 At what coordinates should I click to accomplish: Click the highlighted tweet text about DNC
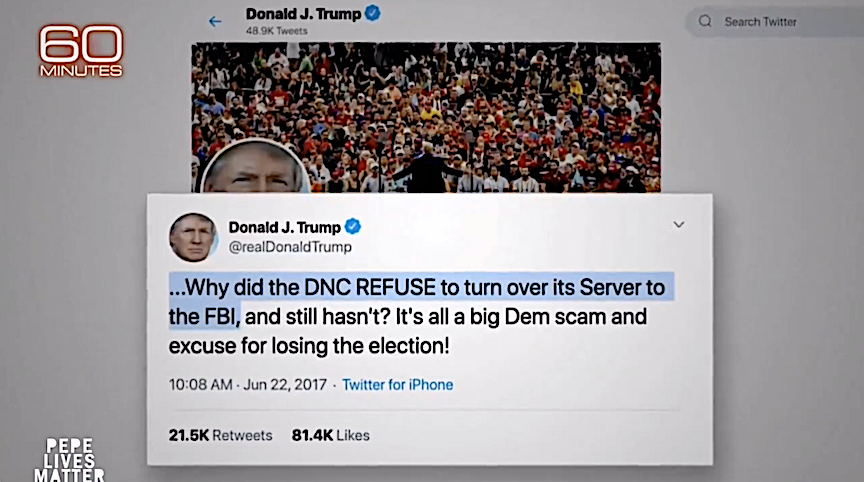coord(421,301)
